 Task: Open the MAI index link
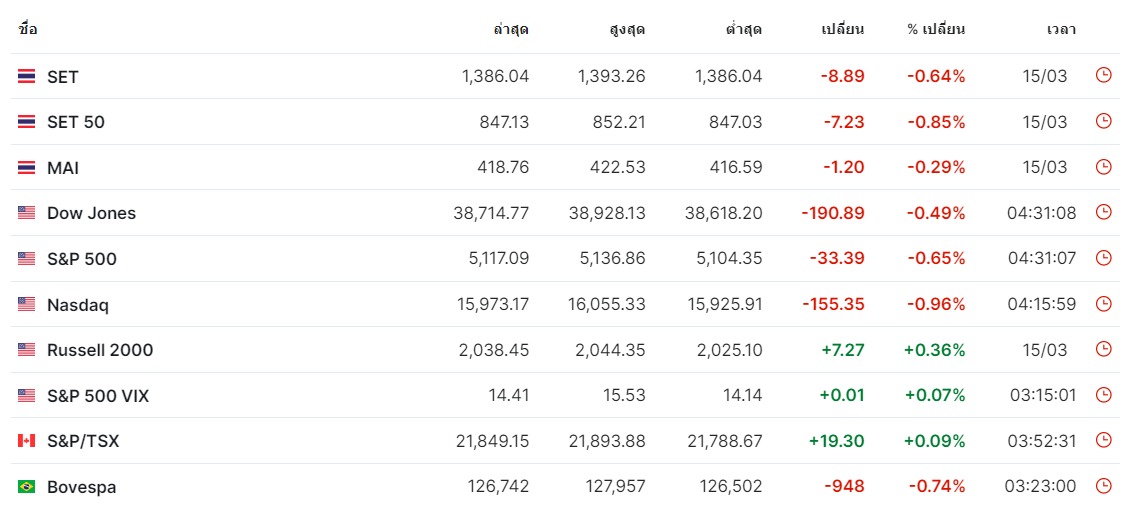63,168
